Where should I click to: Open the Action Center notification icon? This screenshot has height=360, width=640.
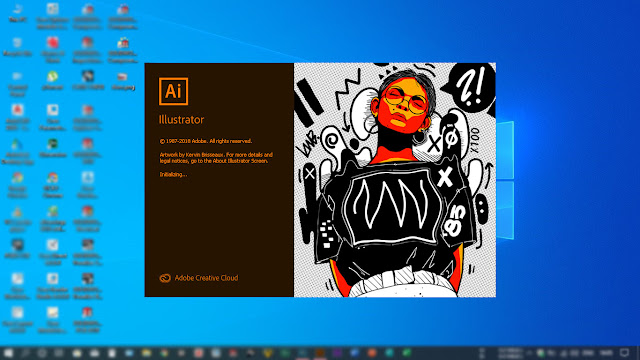coord(624,352)
